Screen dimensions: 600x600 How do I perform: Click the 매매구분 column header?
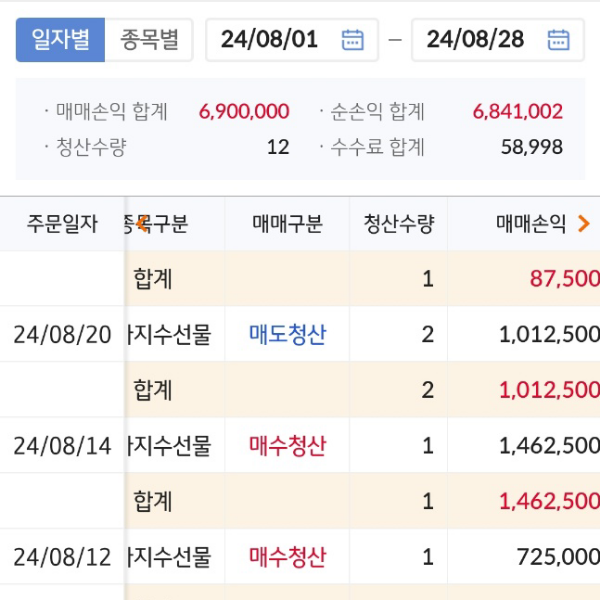click(287, 224)
